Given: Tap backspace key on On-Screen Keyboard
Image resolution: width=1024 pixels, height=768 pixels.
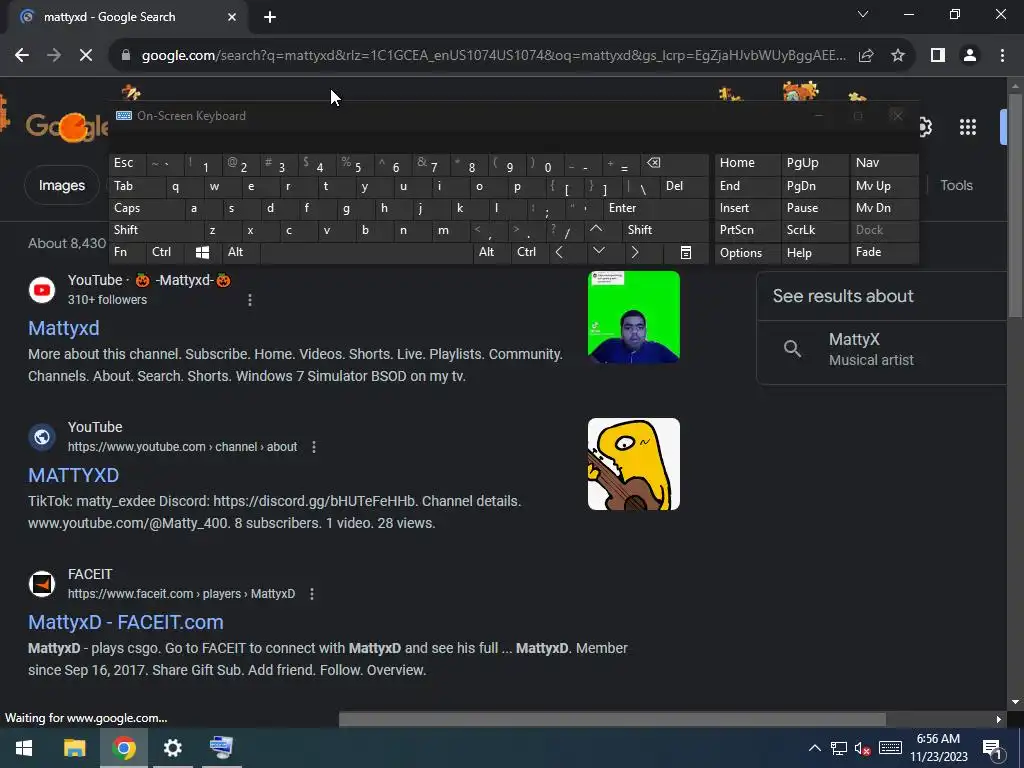Looking at the screenshot, I should coord(675,163).
